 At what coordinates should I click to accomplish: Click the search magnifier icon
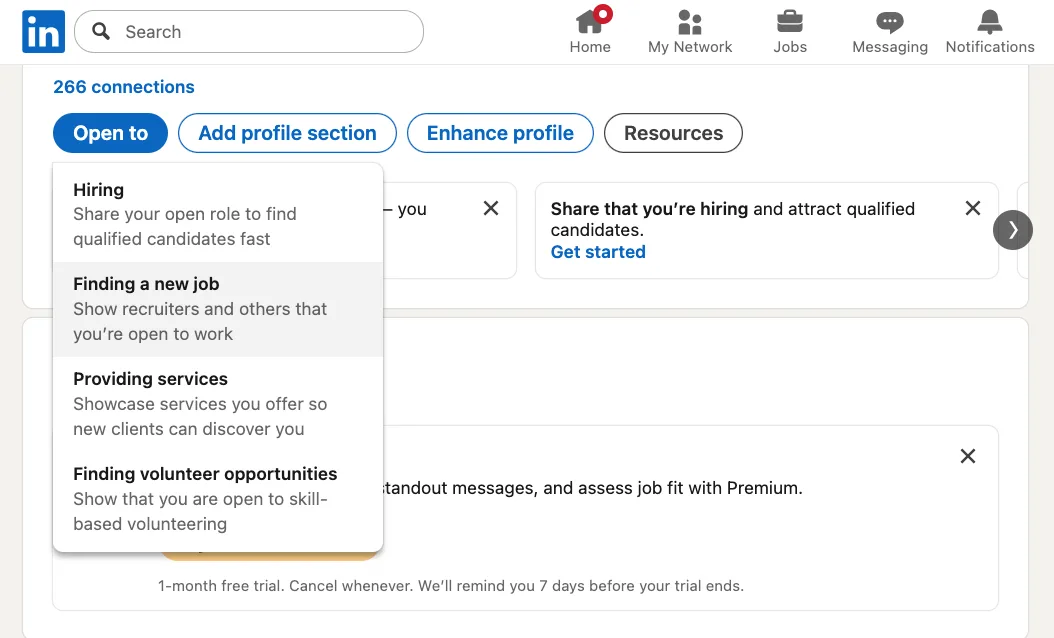101,32
